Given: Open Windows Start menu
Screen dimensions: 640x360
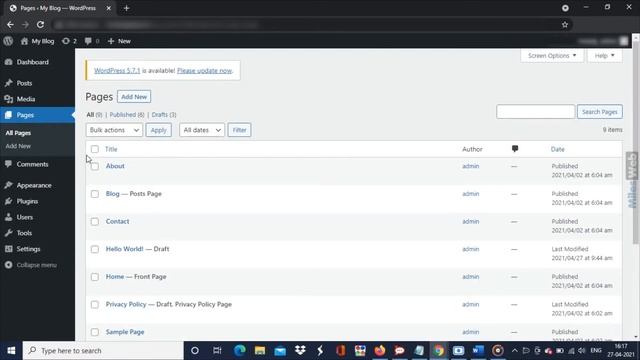Looking at the screenshot, I should pyautogui.click(x=11, y=351).
